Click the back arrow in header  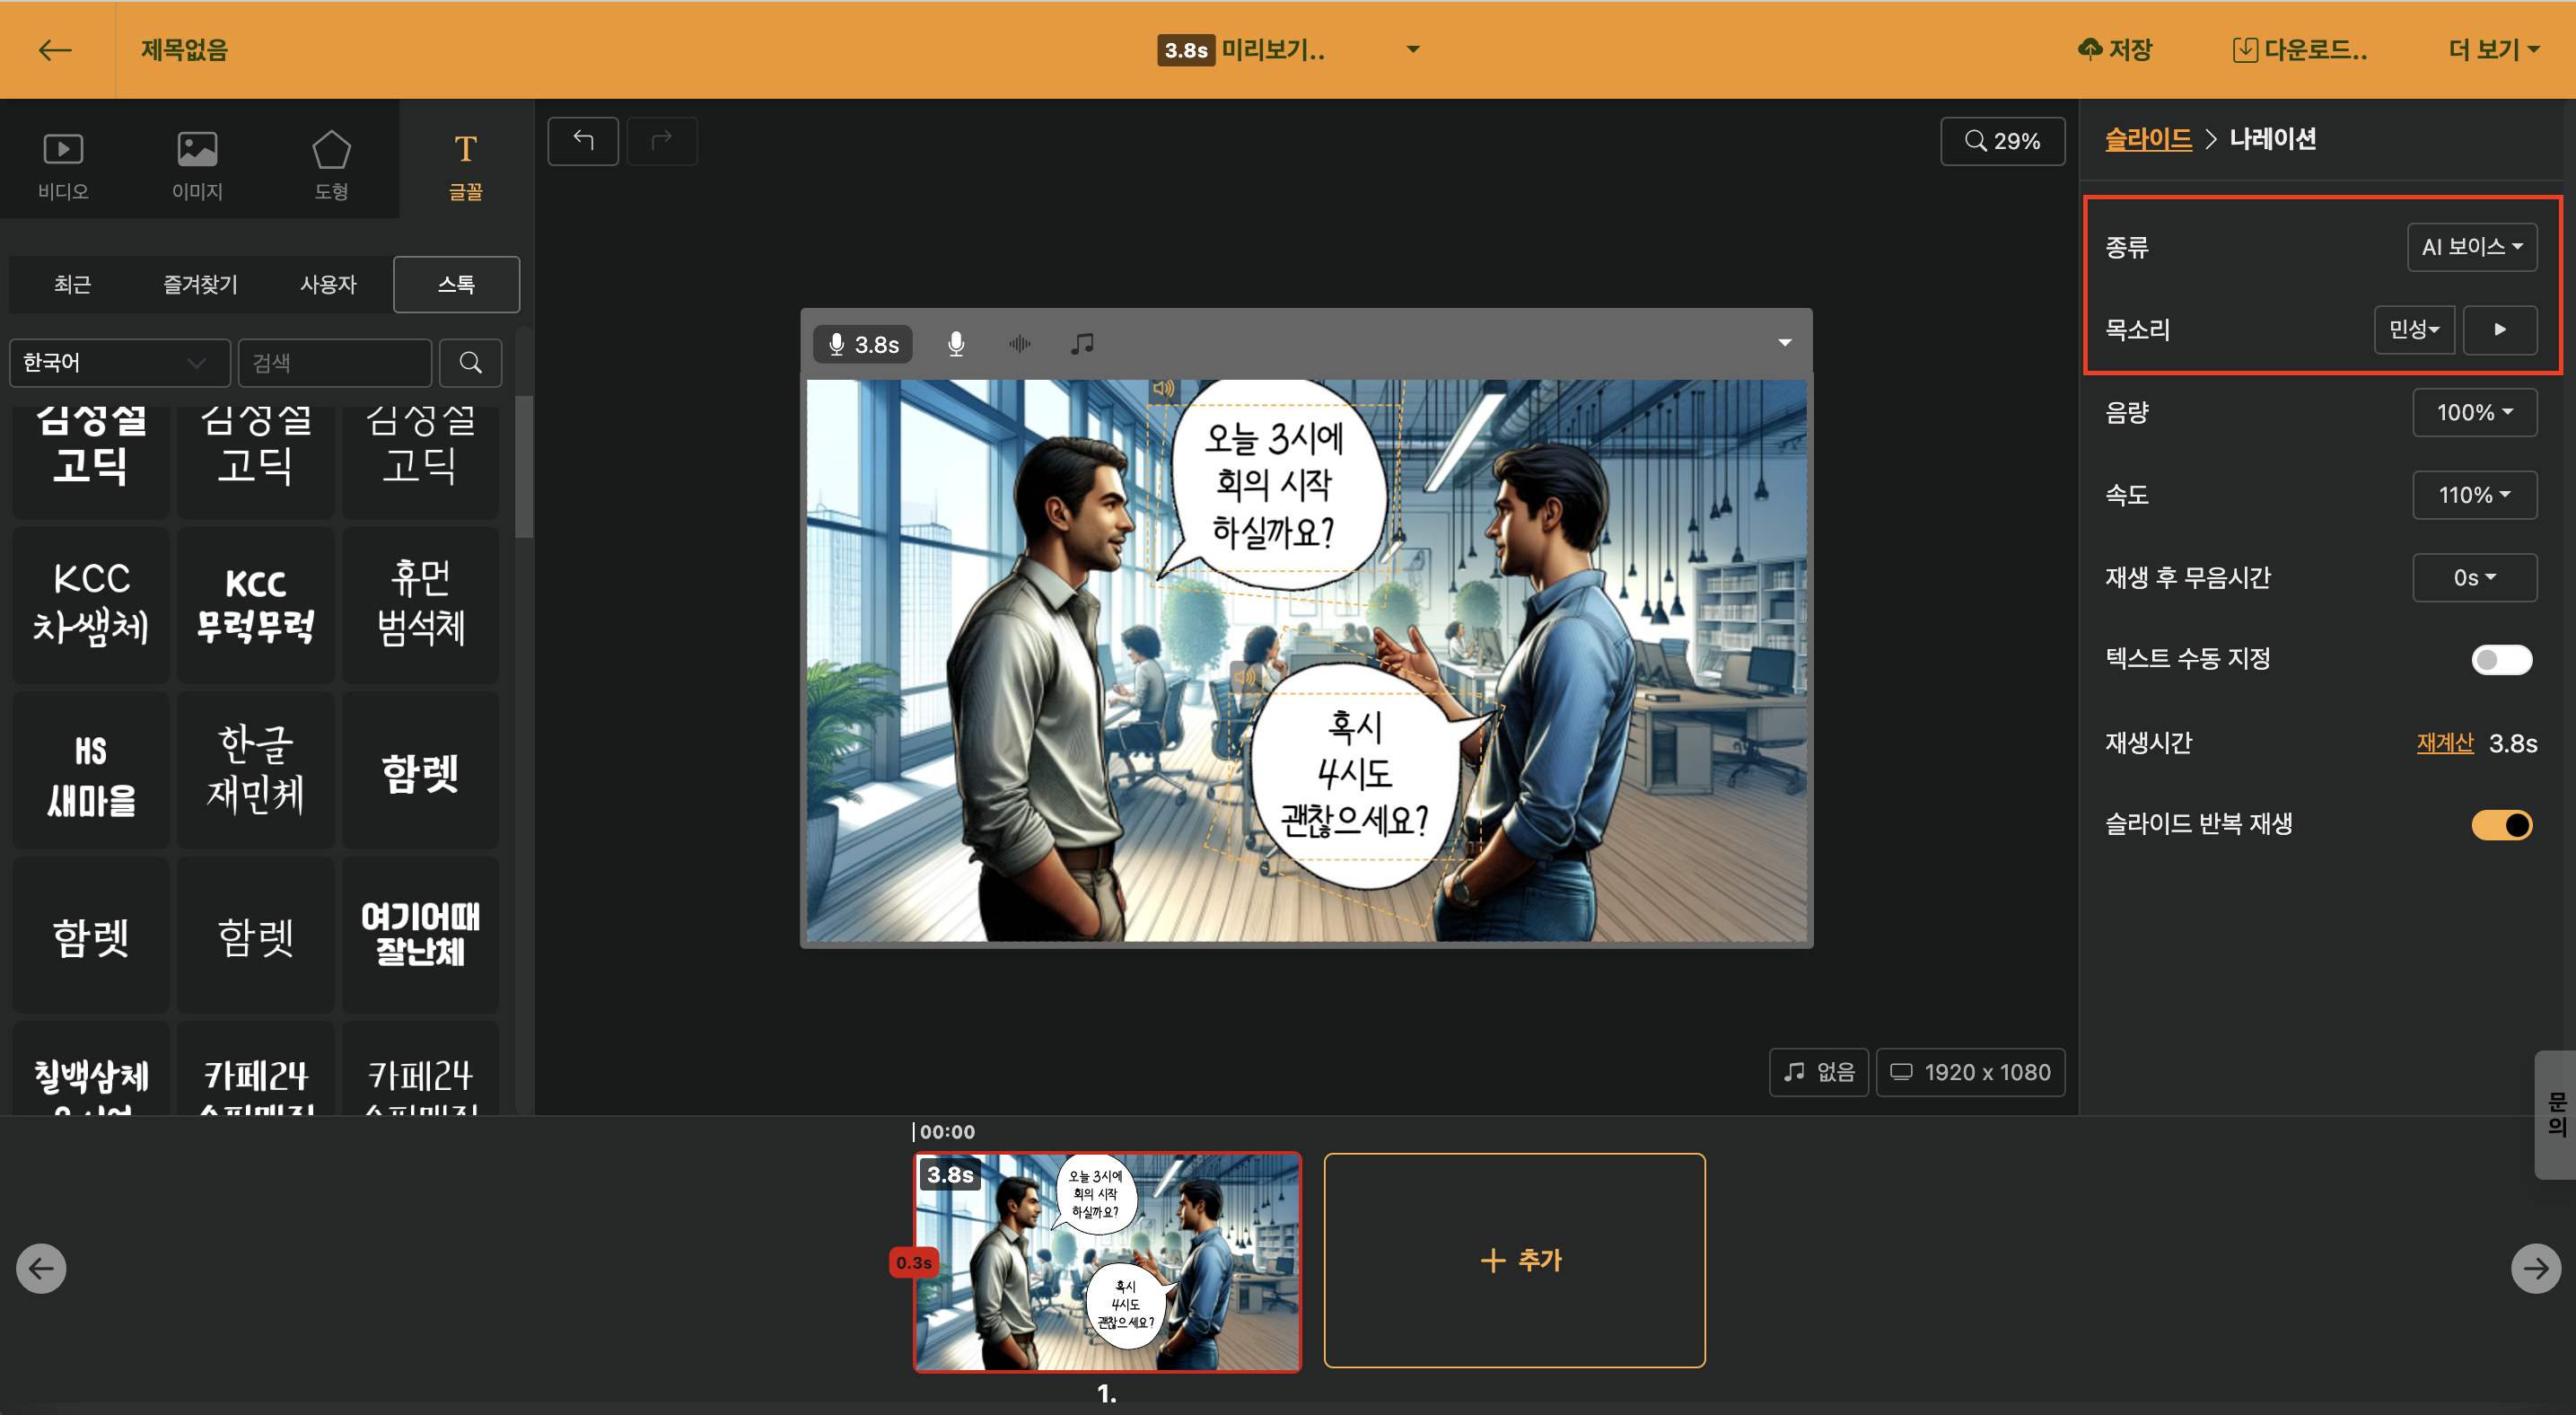click(x=55, y=50)
